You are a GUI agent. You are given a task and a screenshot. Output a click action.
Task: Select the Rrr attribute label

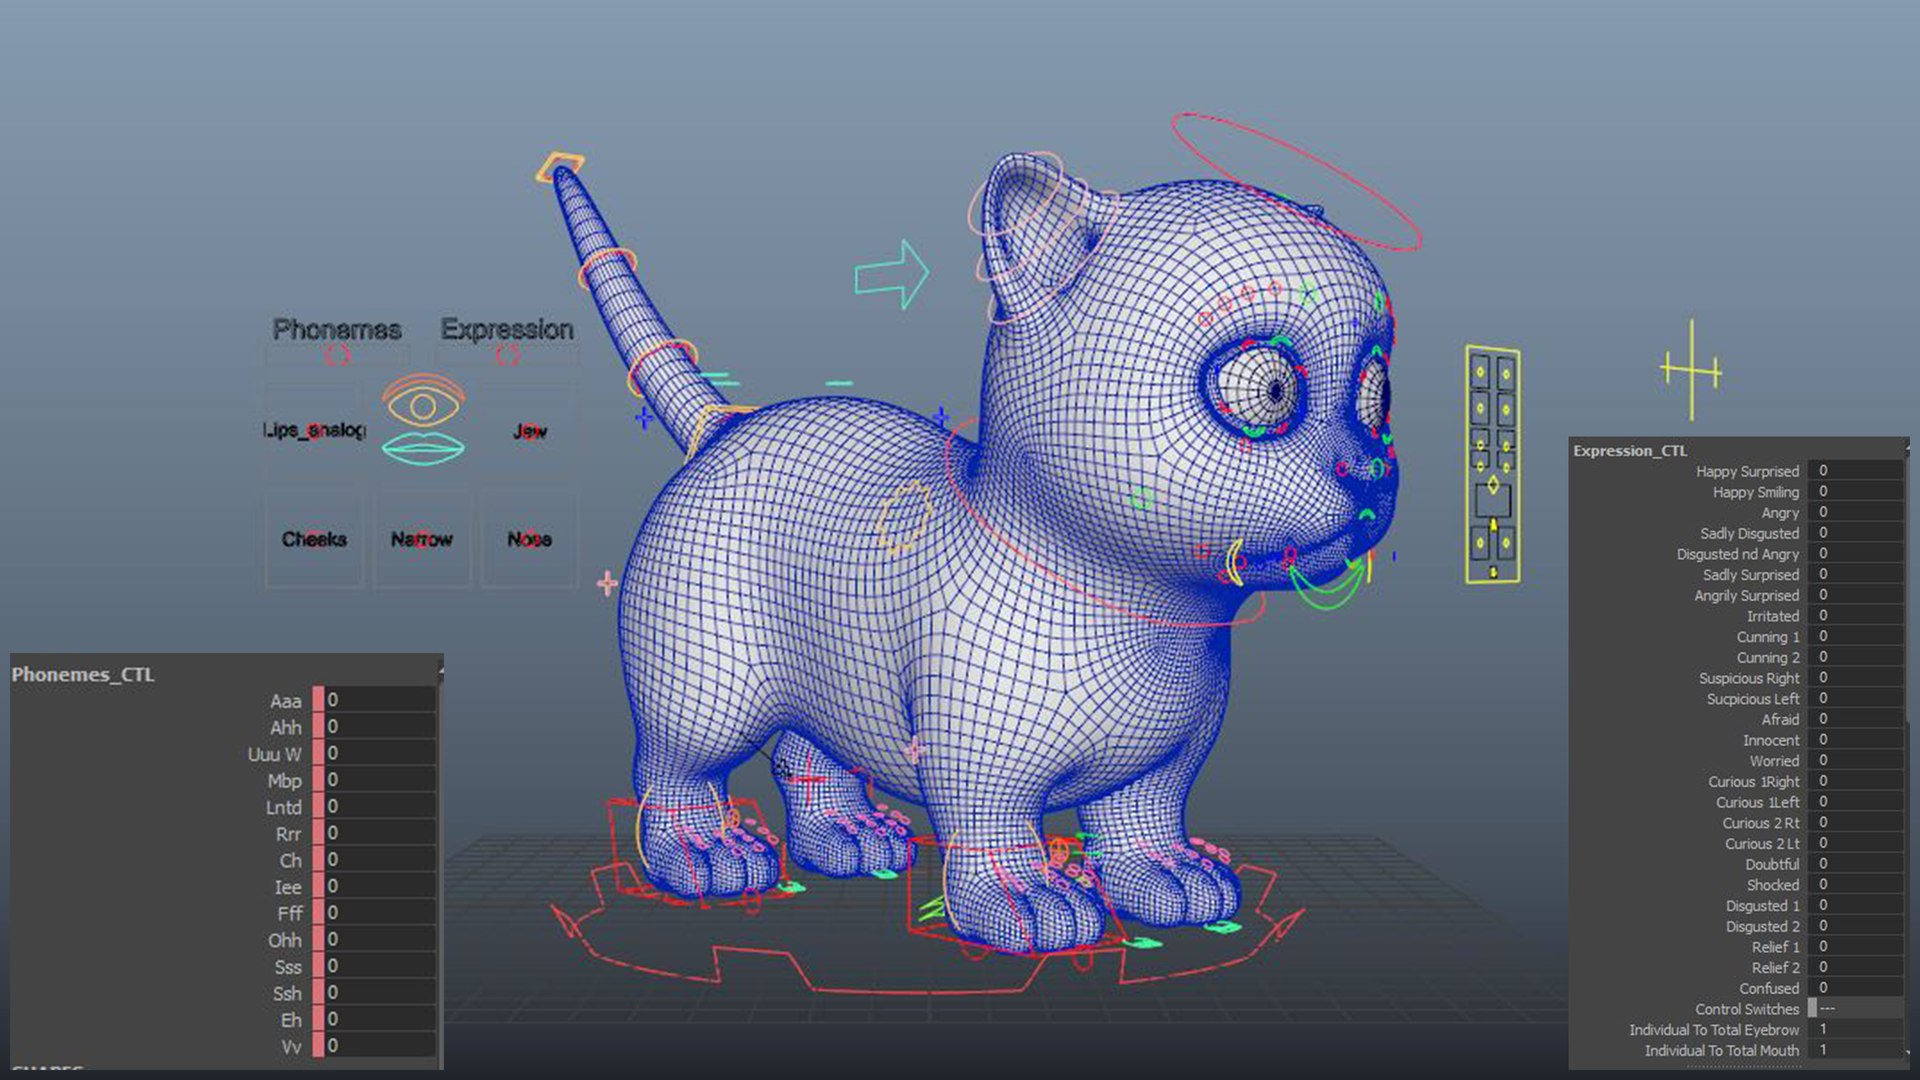288,834
